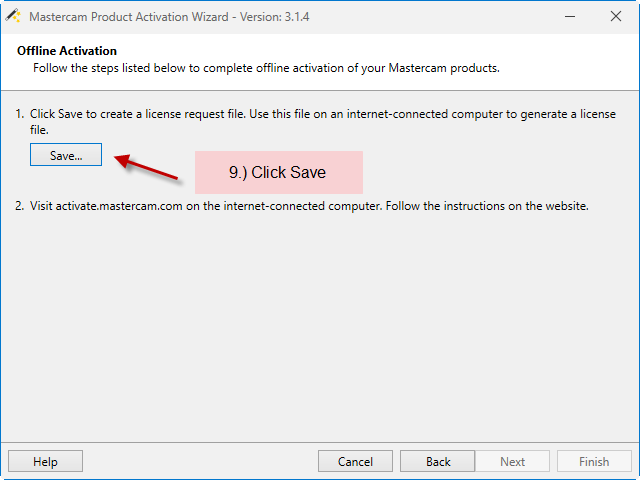Viewport: 640px width, 480px height.
Task: Click the Mastercam Product Activation Wizard title
Action: pos(129,17)
